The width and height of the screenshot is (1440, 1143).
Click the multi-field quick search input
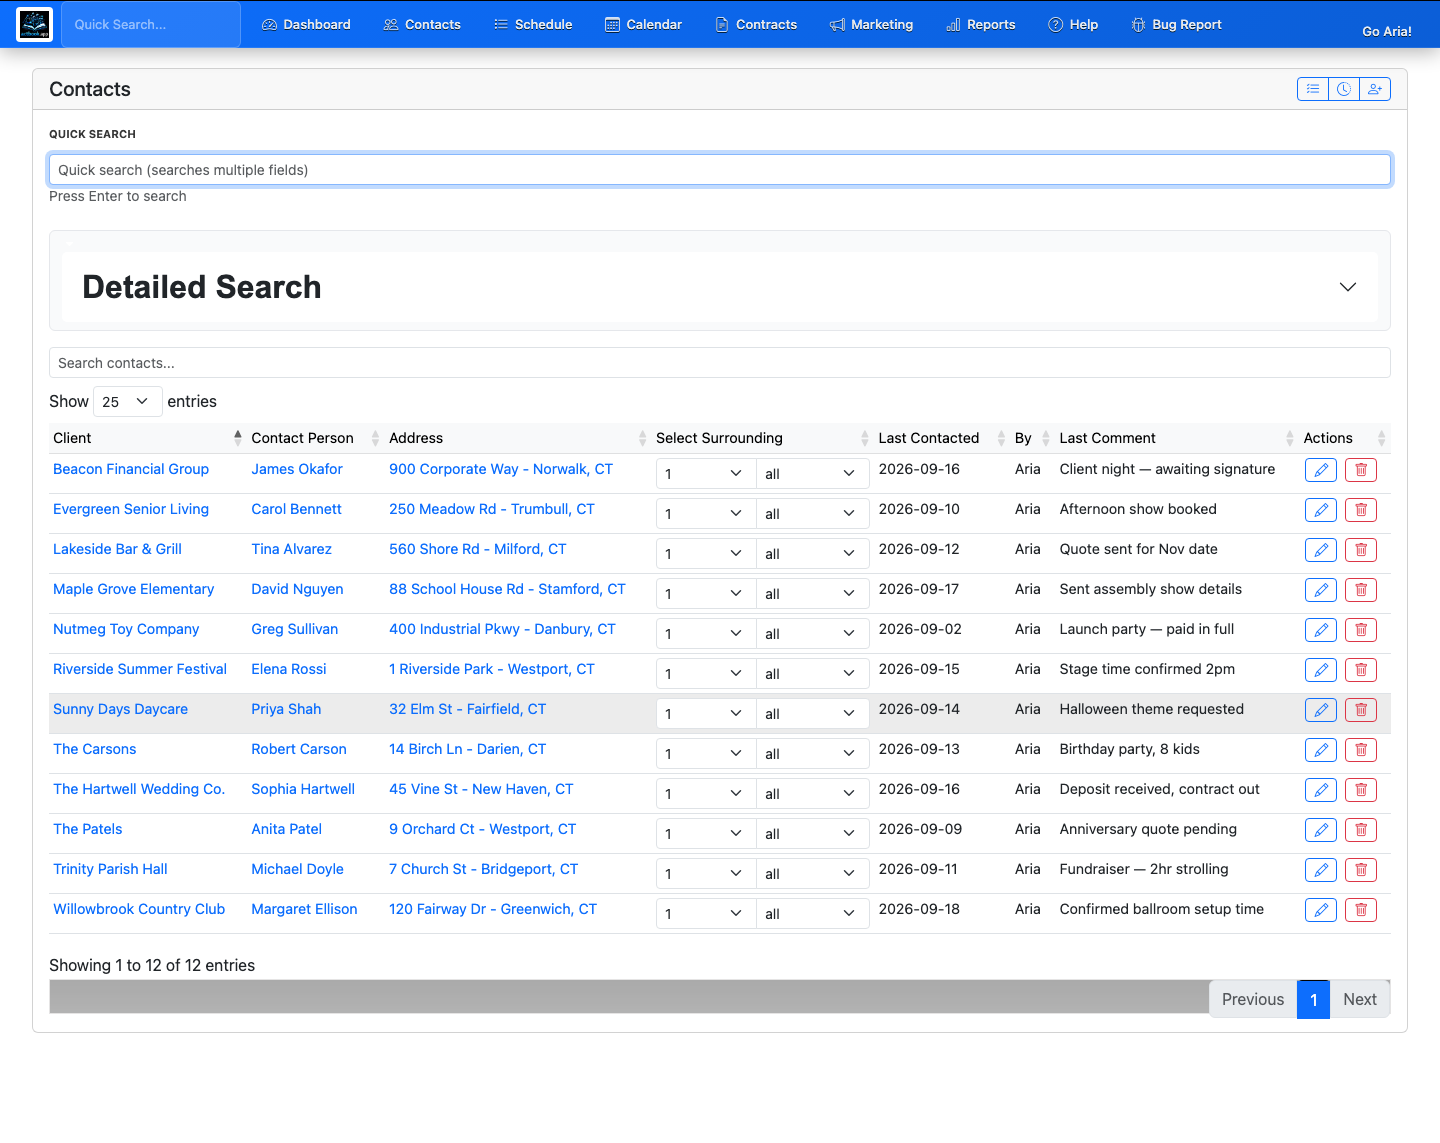pos(720,170)
